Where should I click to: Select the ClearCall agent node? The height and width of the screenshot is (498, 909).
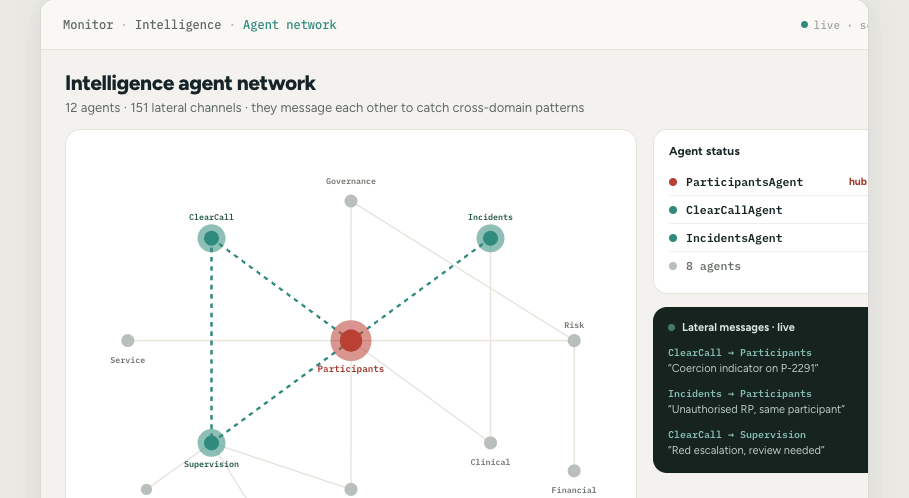pyautogui.click(x=211, y=238)
